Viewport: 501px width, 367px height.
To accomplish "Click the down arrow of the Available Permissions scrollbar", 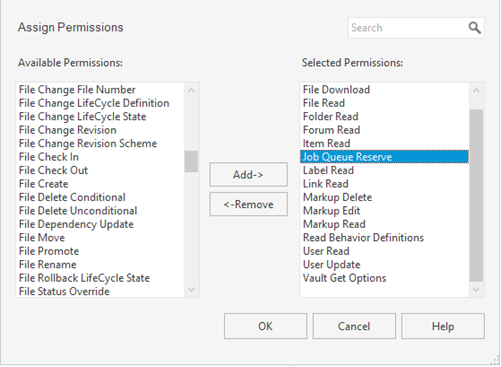I will coord(191,289).
